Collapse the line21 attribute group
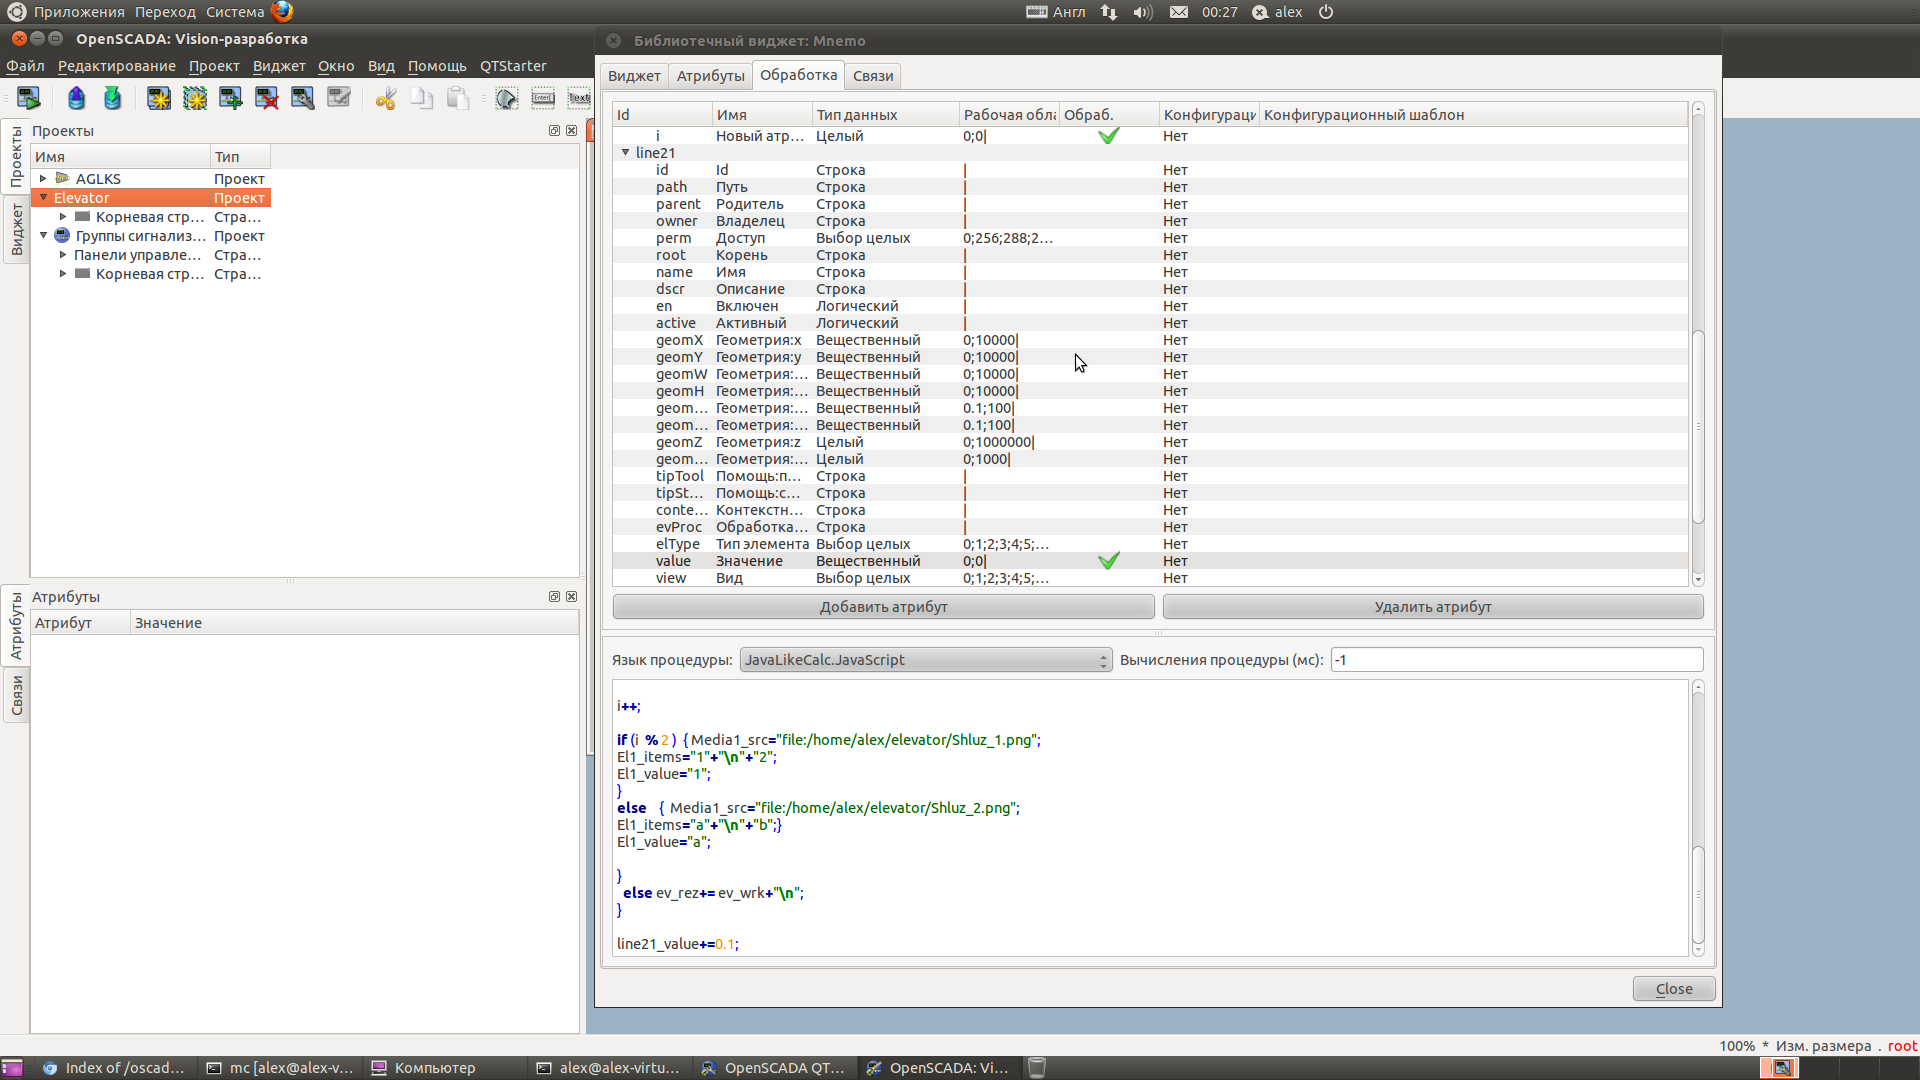 626,153
